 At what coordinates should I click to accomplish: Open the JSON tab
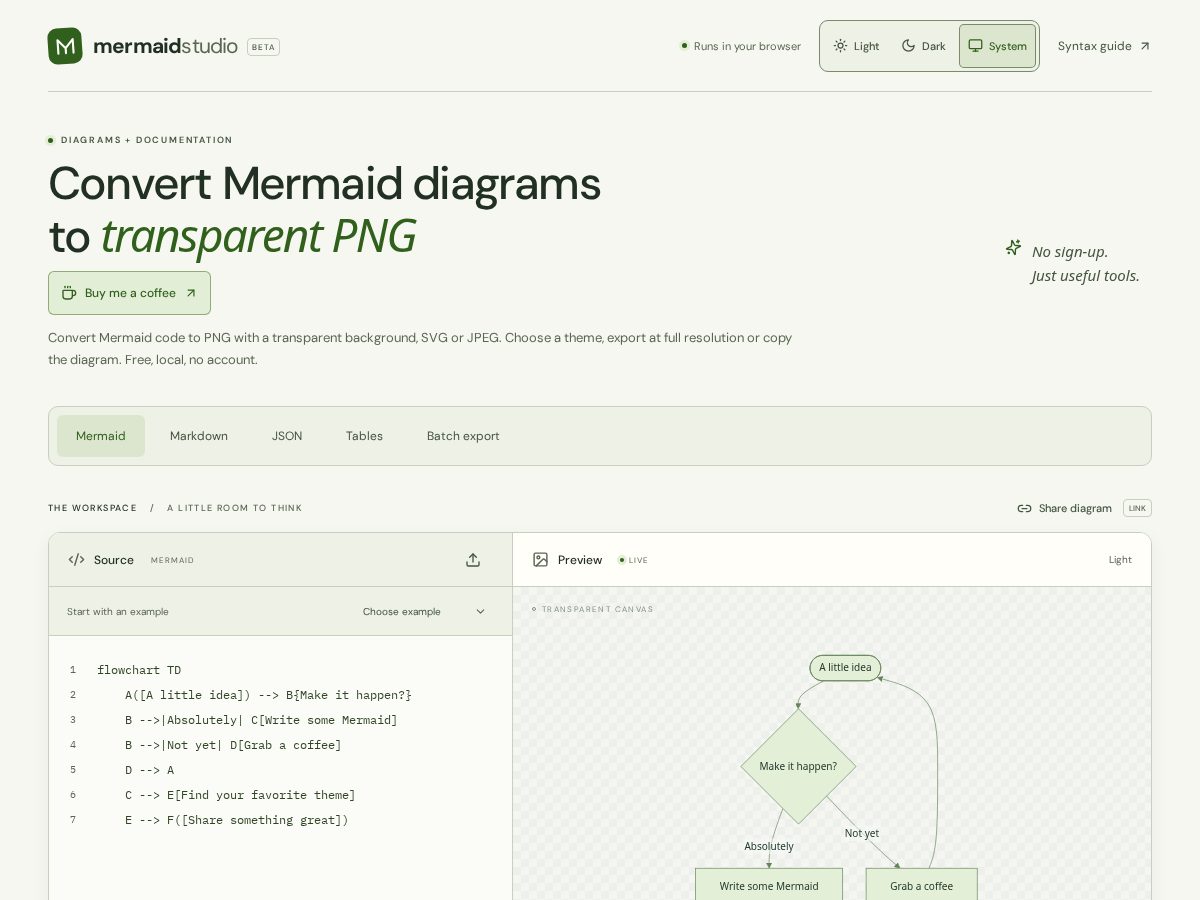287,436
